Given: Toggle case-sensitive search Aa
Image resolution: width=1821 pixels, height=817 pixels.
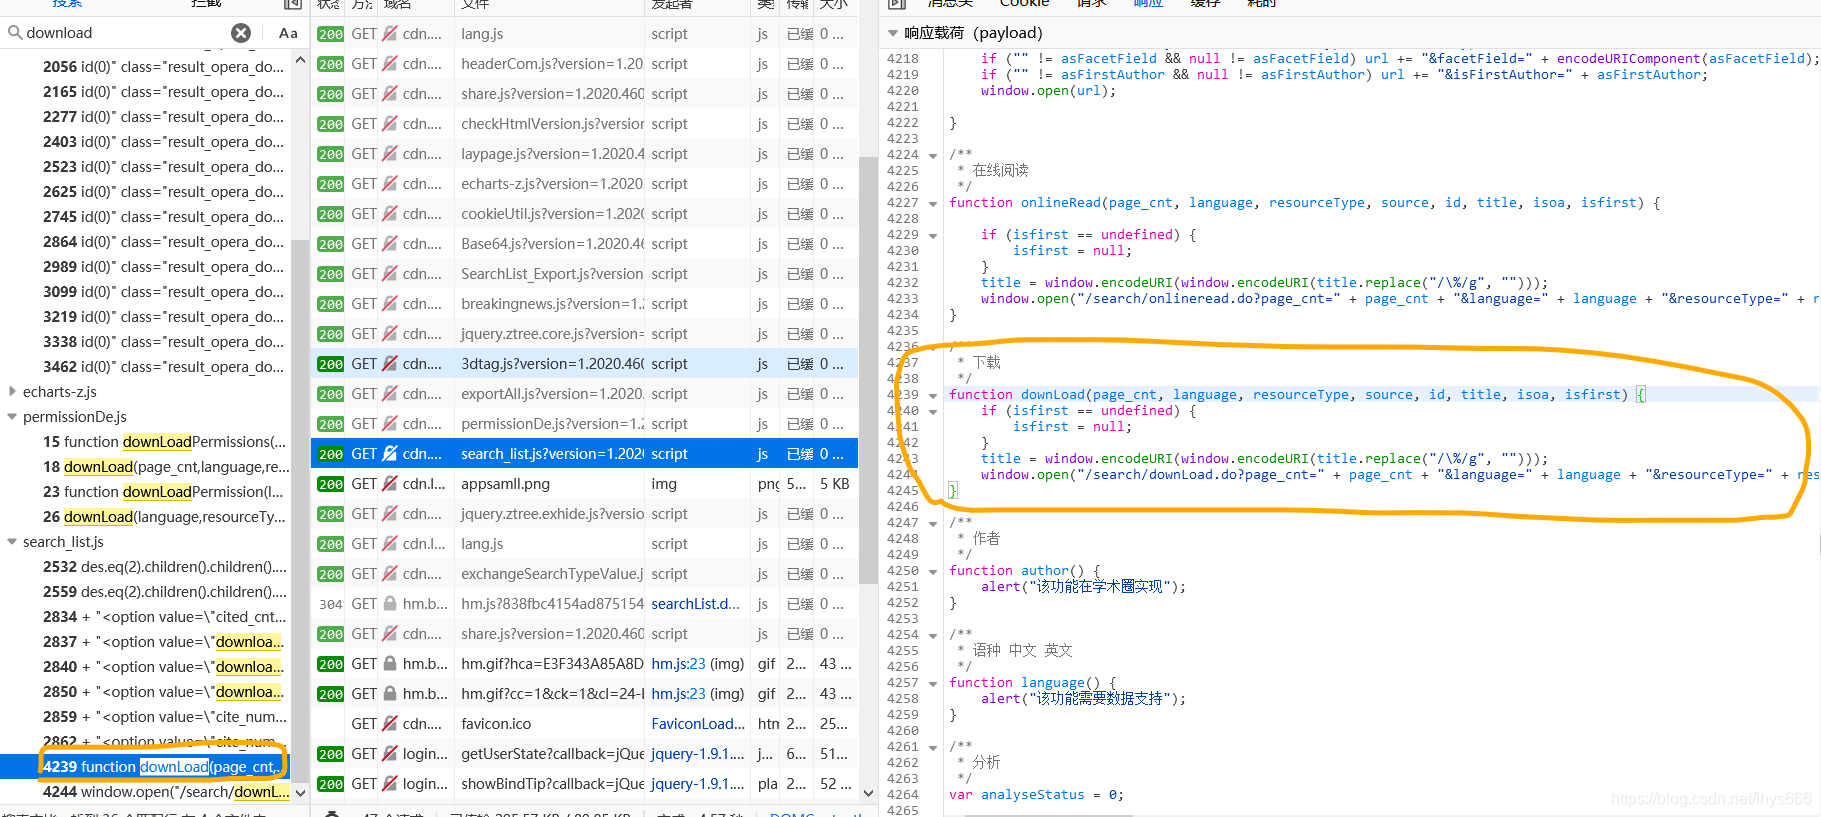Looking at the screenshot, I should pyautogui.click(x=288, y=33).
